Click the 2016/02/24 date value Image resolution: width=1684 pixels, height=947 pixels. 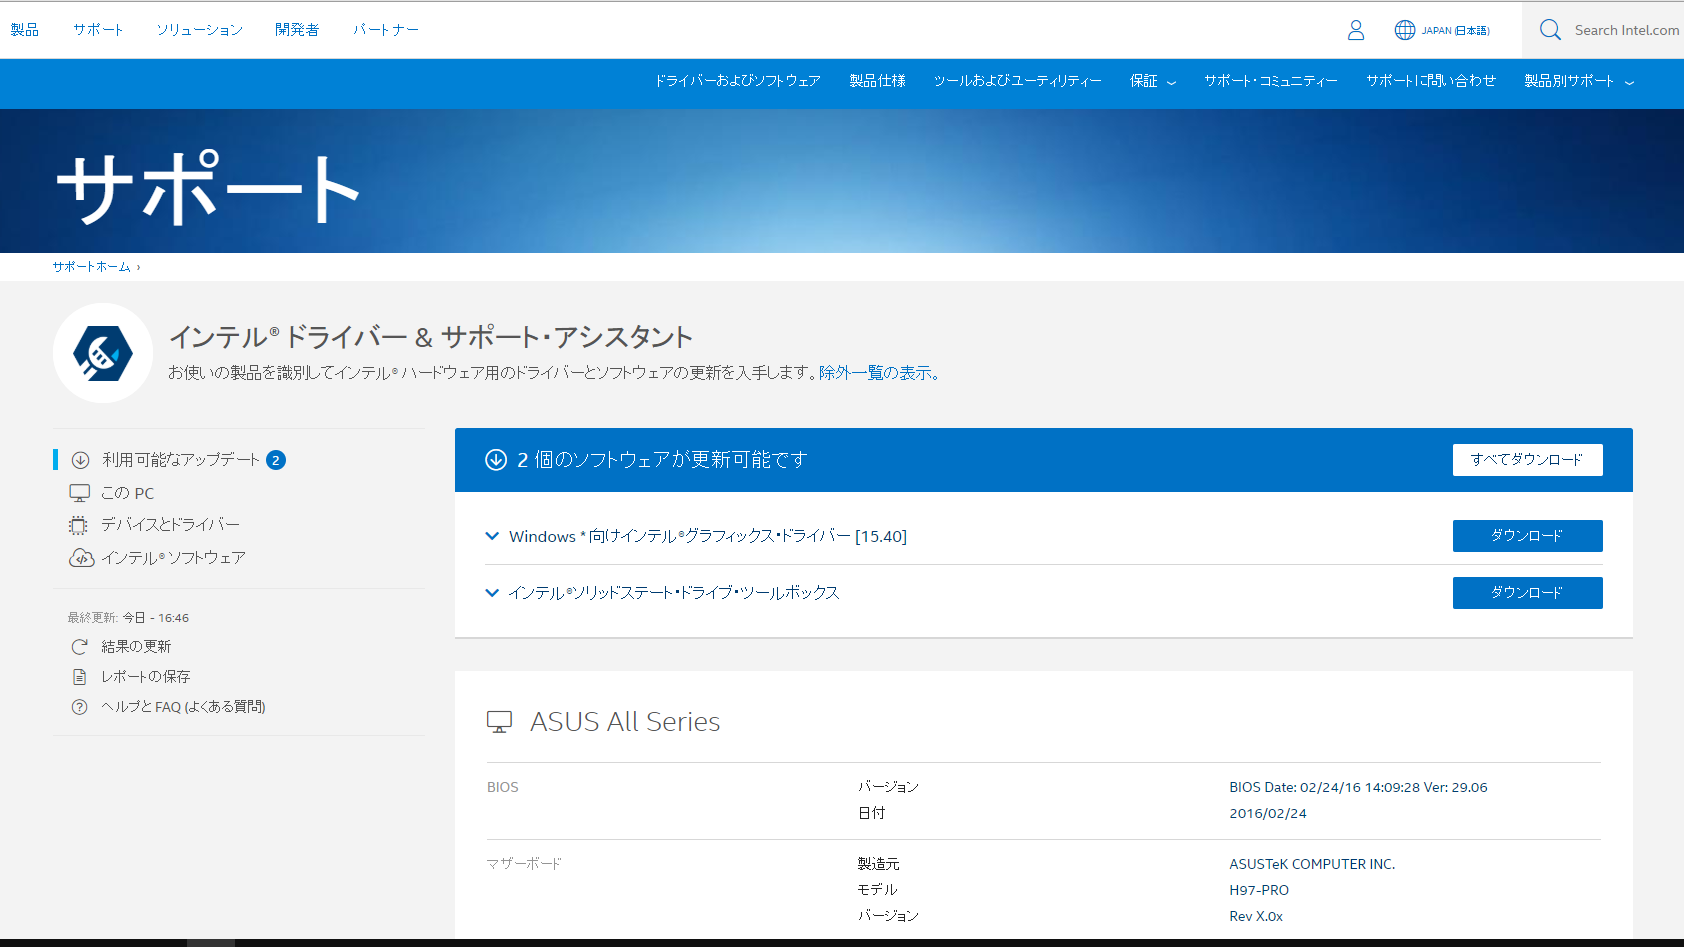point(1268,814)
